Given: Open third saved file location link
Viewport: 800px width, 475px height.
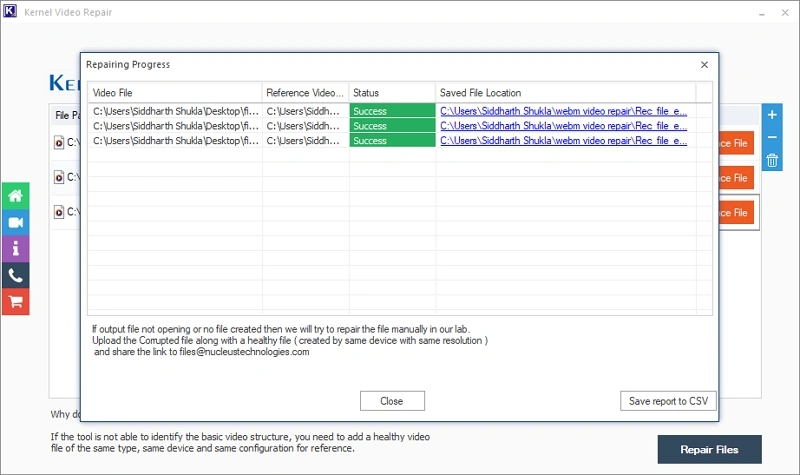Looking at the screenshot, I should pos(563,141).
